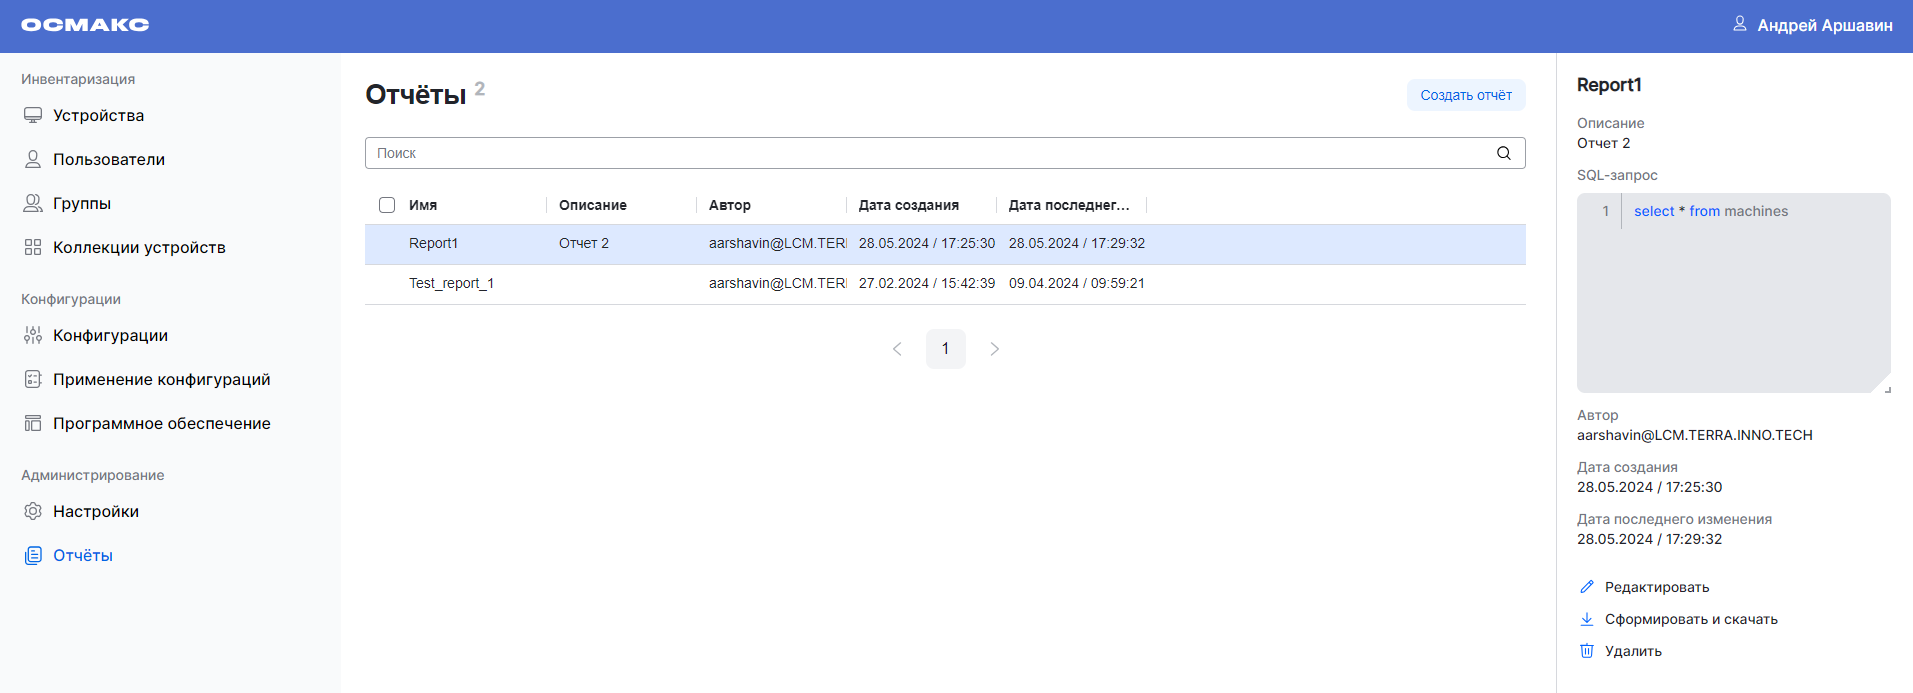1913x693 pixels.
Task: Click the device collections grid icon
Action: [33, 248]
